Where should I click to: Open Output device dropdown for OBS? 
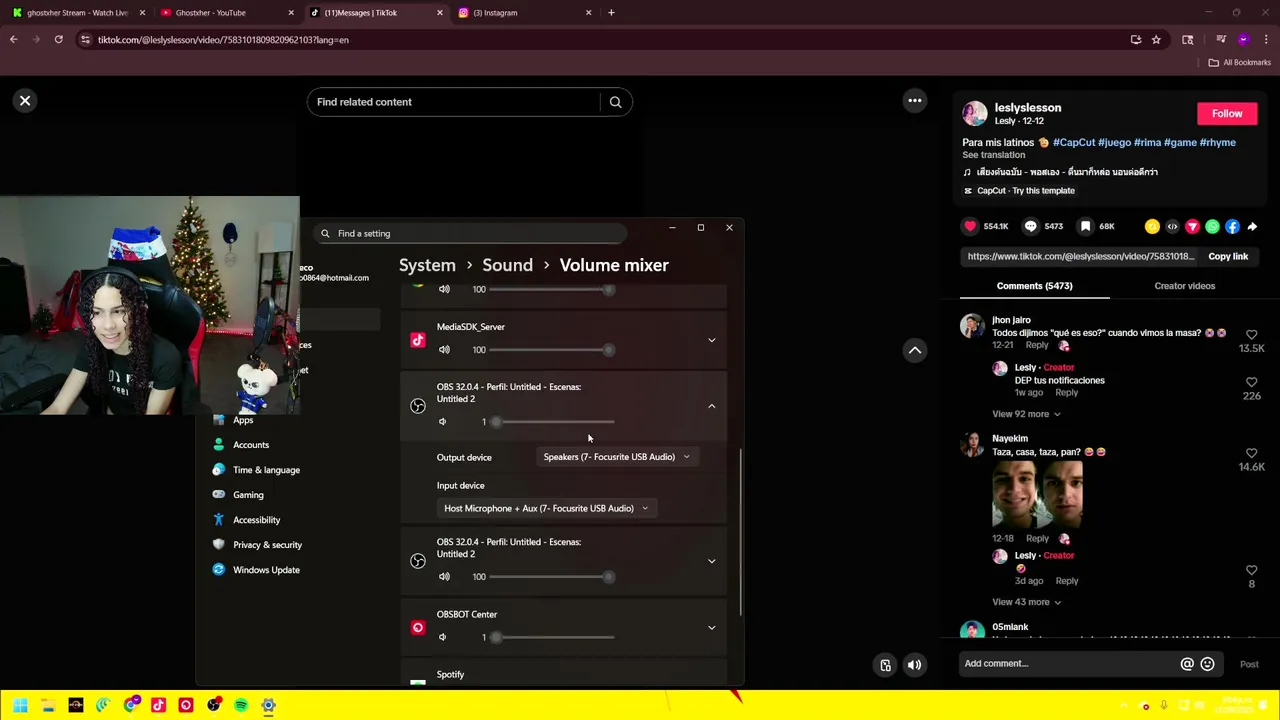[616, 457]
